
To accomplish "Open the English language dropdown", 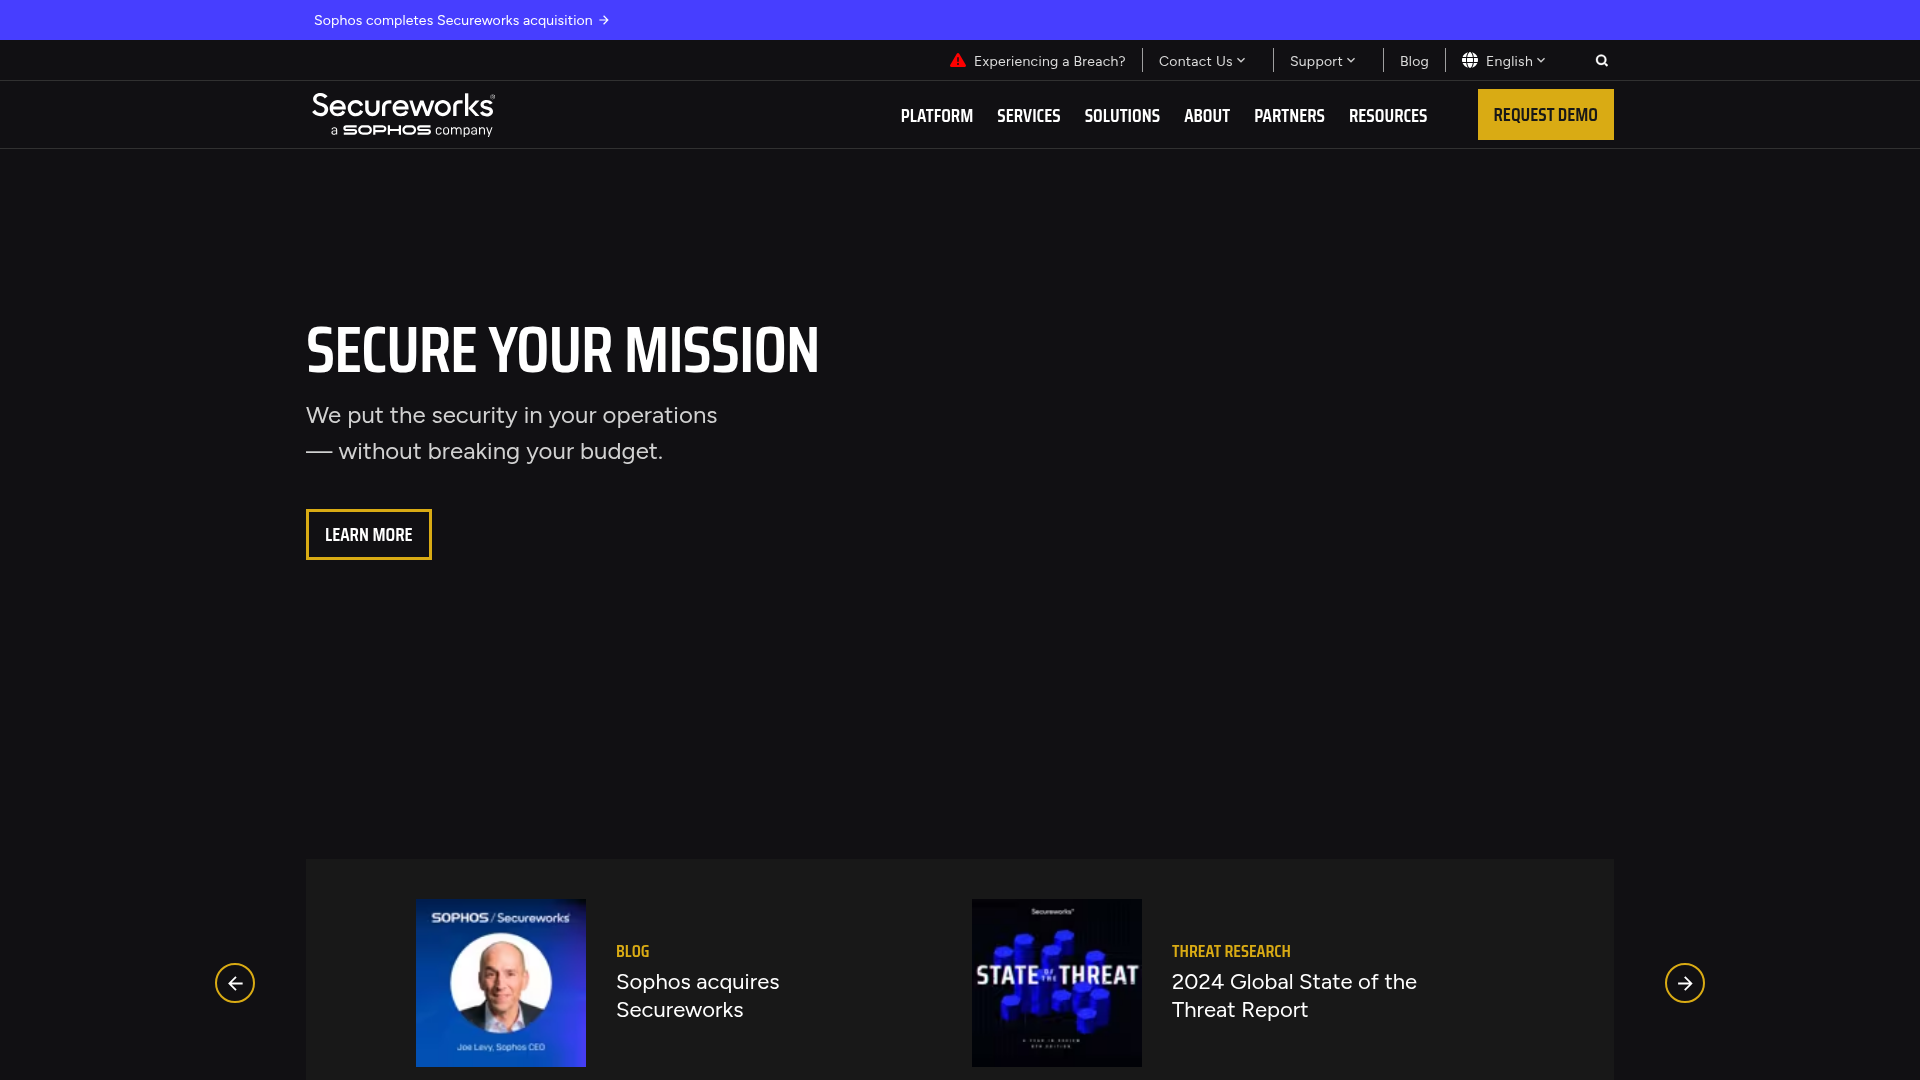I will [1509, 60].
